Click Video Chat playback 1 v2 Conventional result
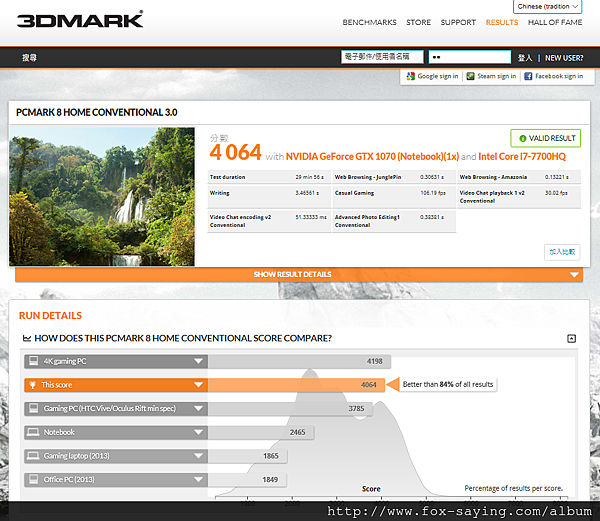600x521 pixels. pos(519,197)
